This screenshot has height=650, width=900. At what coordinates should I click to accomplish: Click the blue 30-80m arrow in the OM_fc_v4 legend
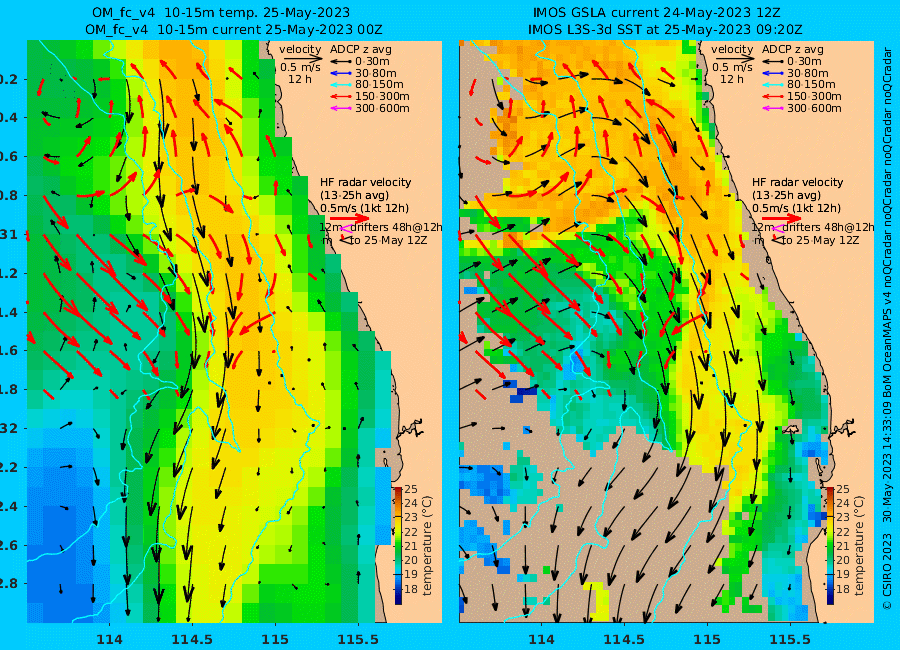tap(341, 73)
